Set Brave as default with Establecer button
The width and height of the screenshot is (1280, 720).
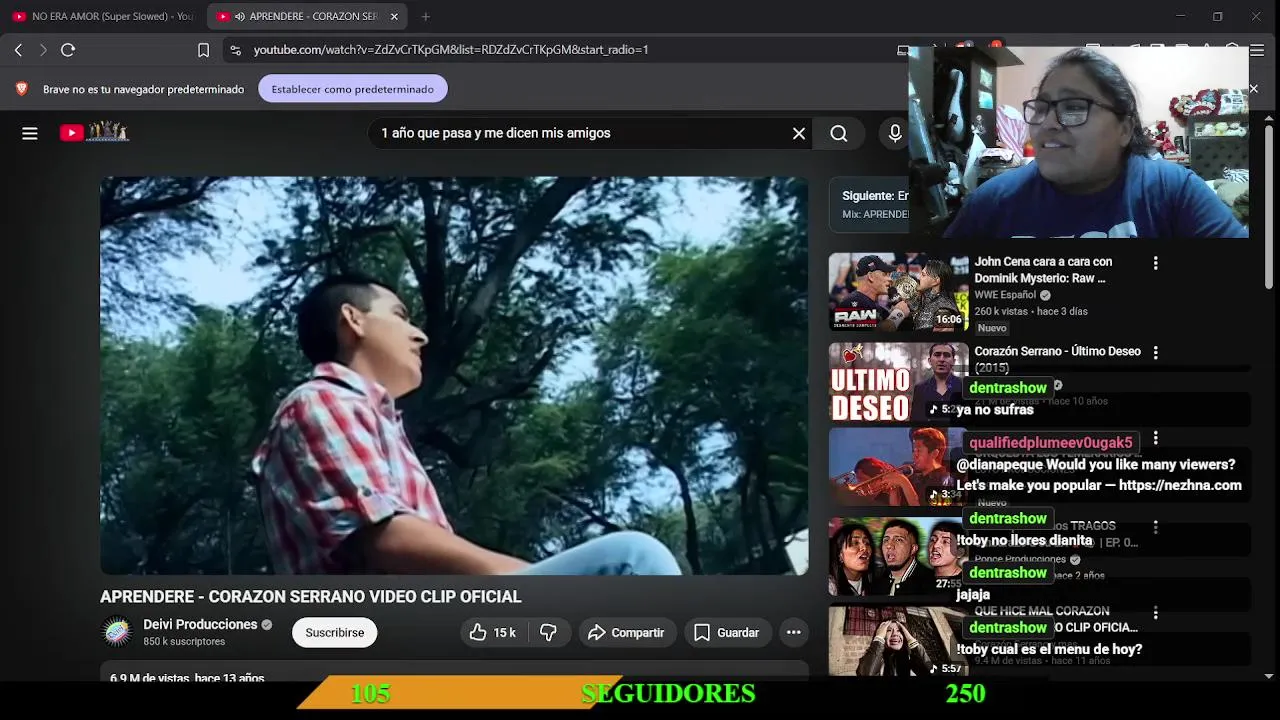click(x=352, y=89)
